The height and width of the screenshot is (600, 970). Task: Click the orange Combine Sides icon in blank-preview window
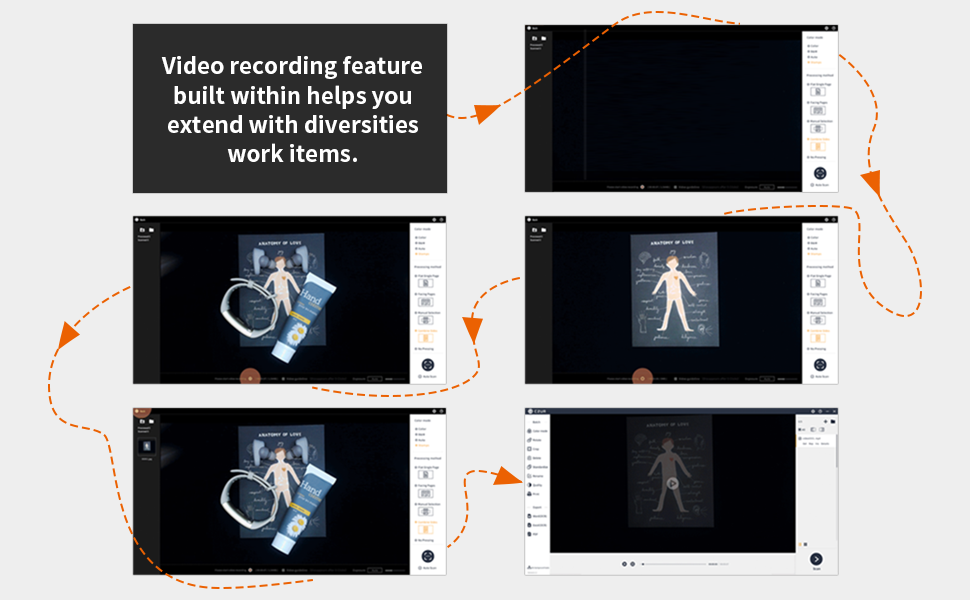(x=818, y=147)
